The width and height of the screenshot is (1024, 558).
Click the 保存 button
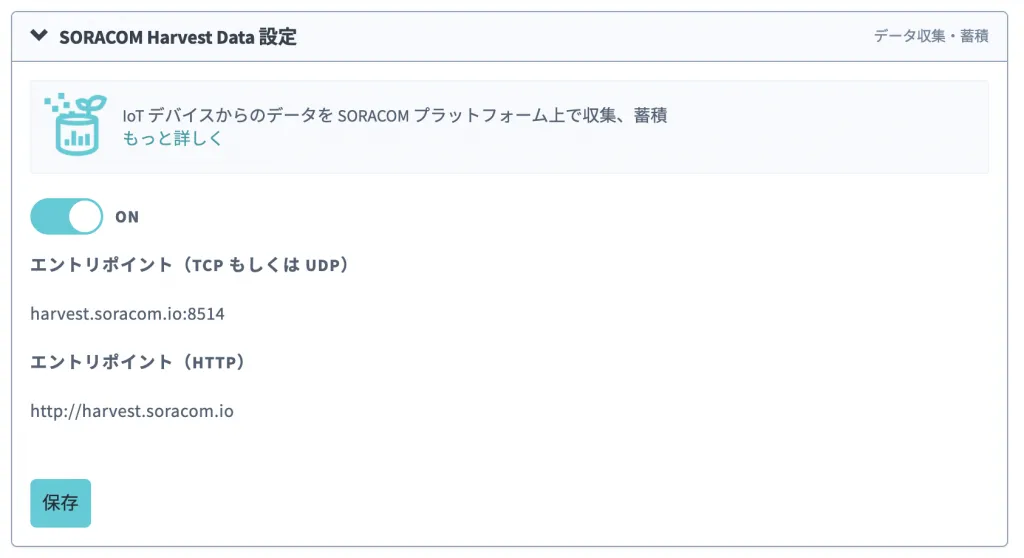coord(61,503)
